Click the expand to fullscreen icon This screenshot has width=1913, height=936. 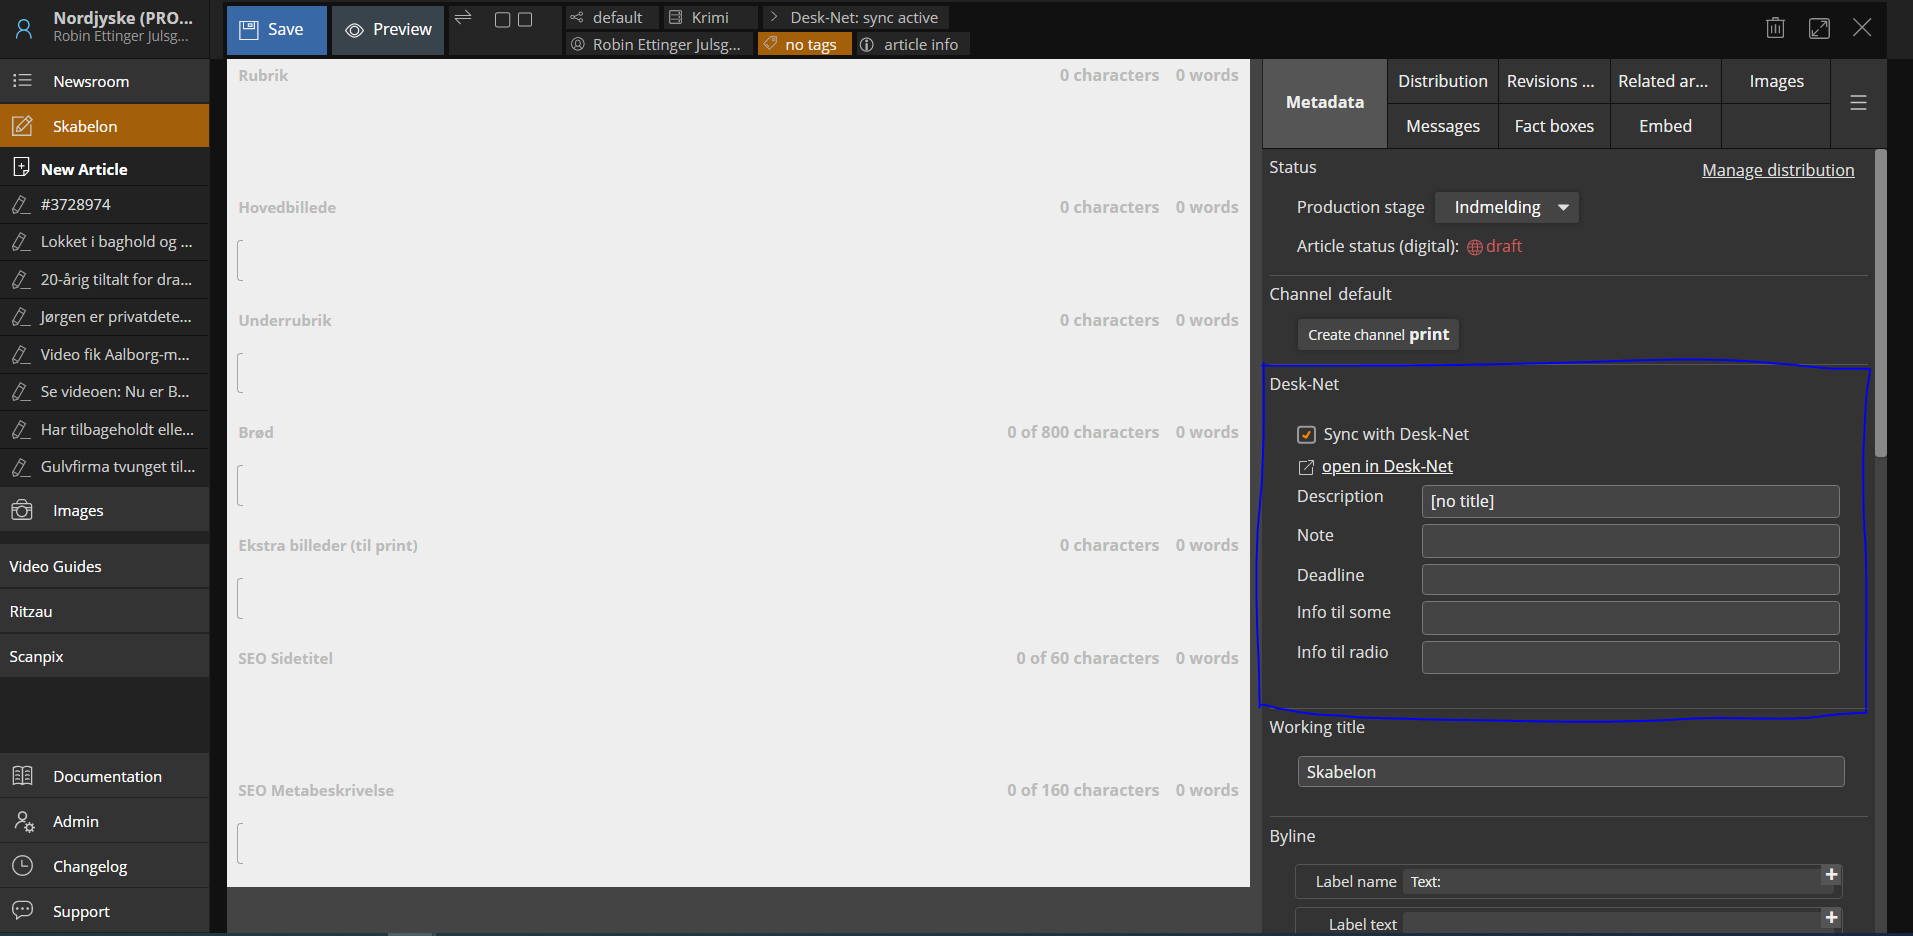(1819, 28)
